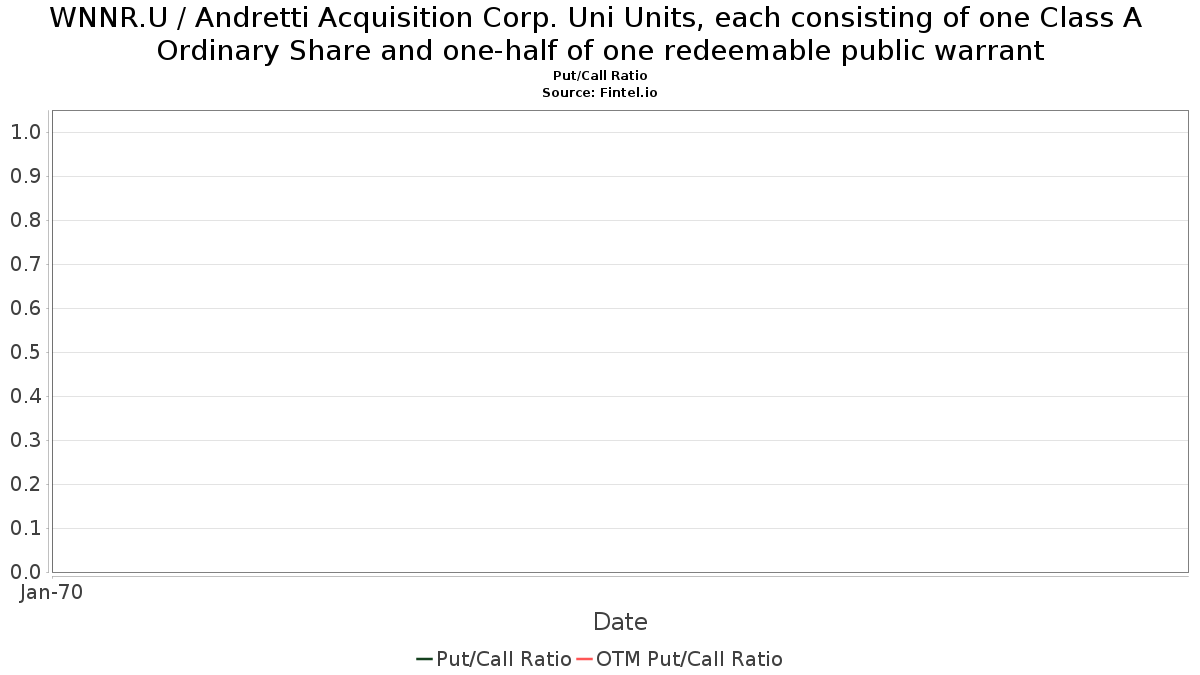This screenshot has width=1200, height=675.
Task: Click the 0.5 y-axis tick label
Action: pos(25,352)
